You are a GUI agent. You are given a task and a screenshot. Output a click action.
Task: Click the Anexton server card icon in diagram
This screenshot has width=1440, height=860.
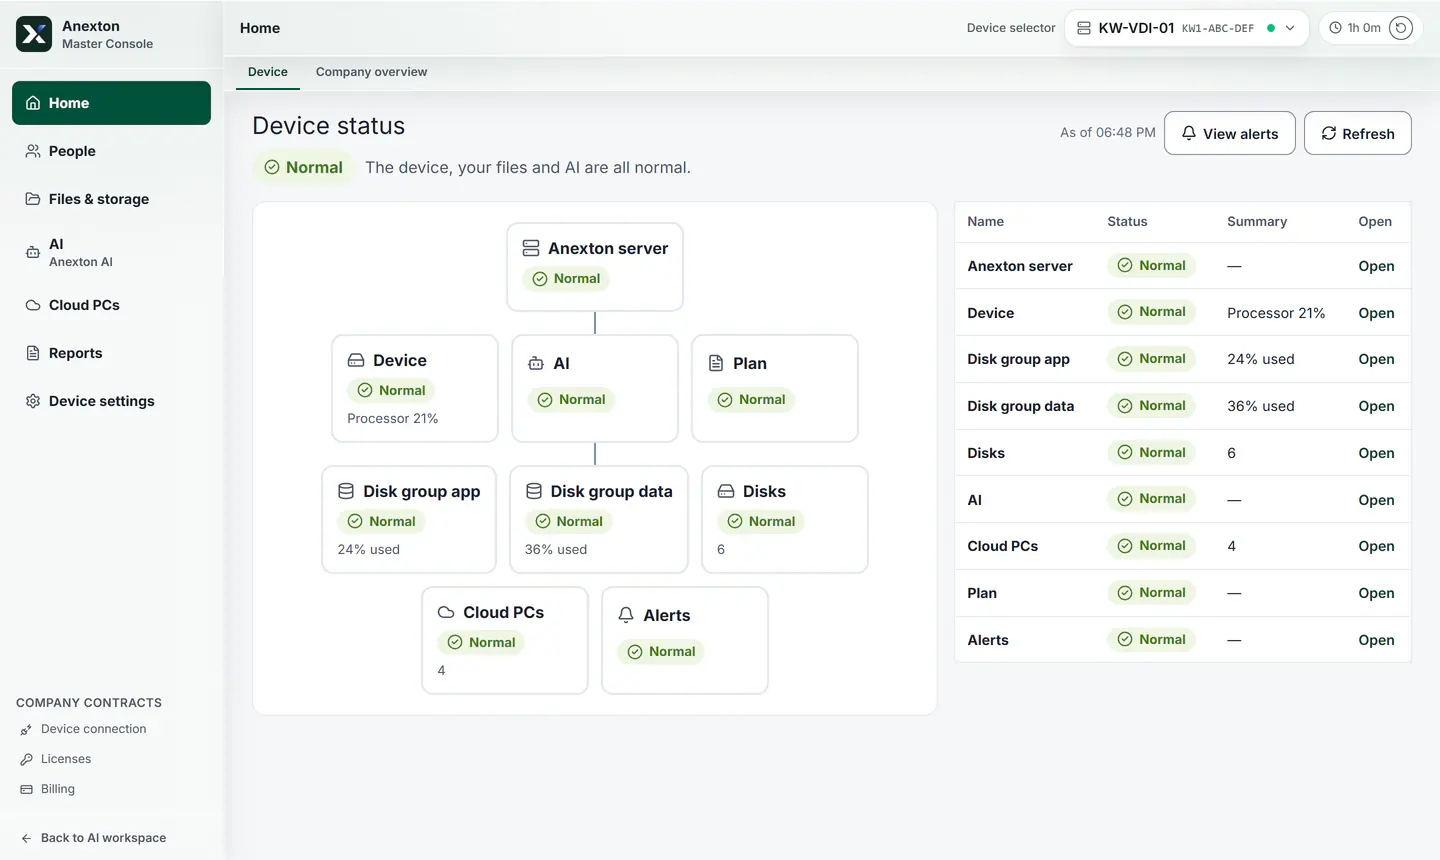[531, 248]
